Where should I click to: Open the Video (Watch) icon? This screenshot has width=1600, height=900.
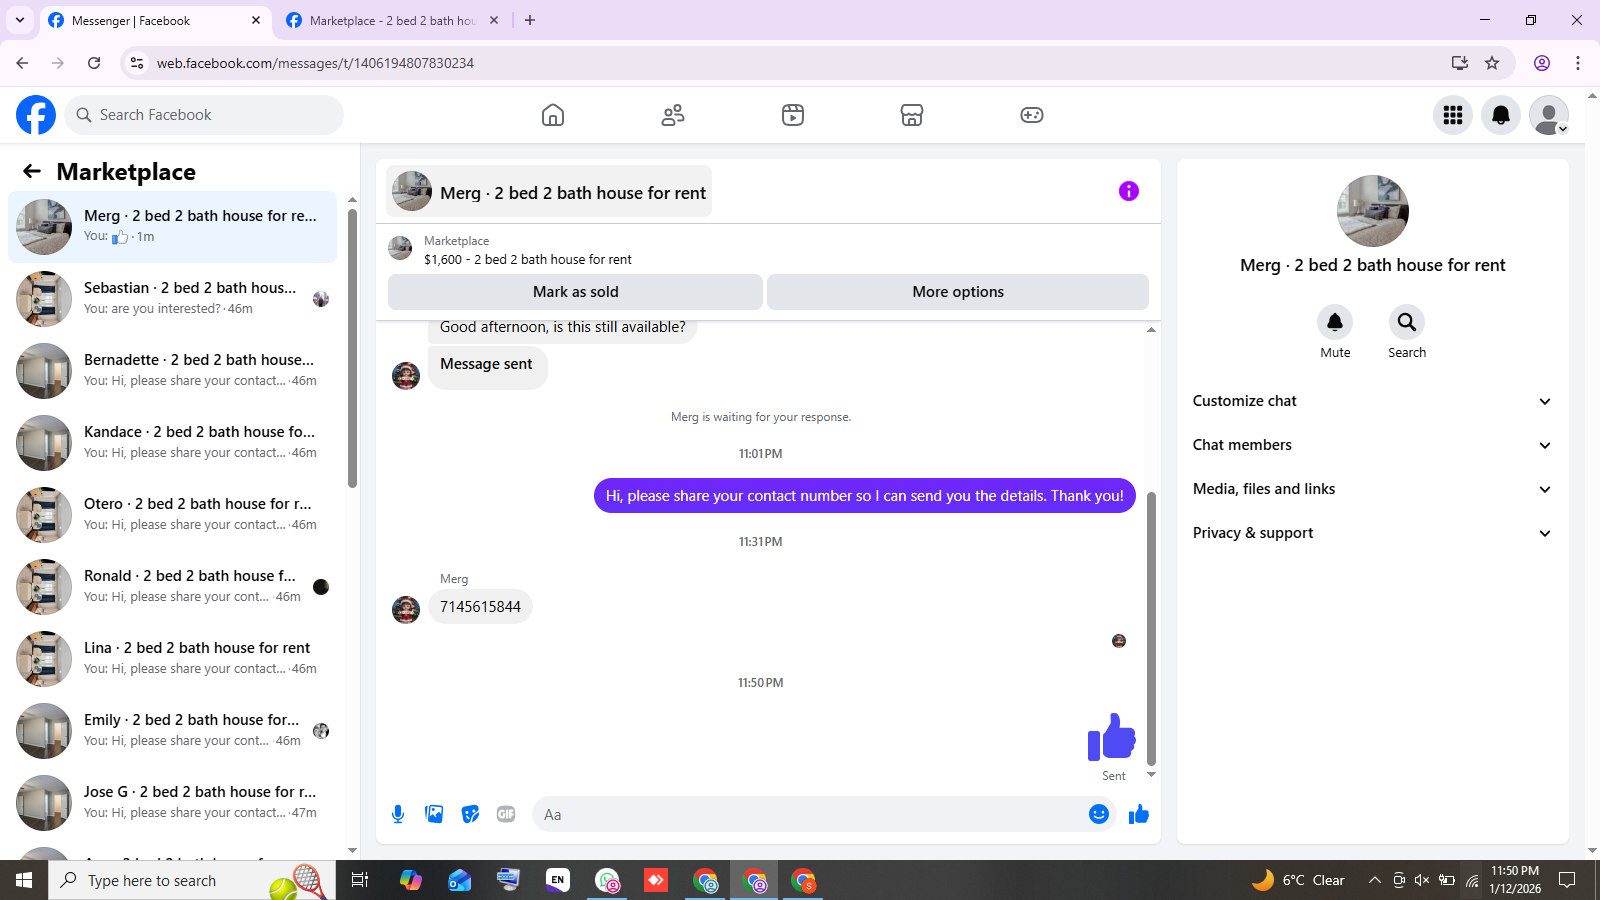(x=793, y=115)
